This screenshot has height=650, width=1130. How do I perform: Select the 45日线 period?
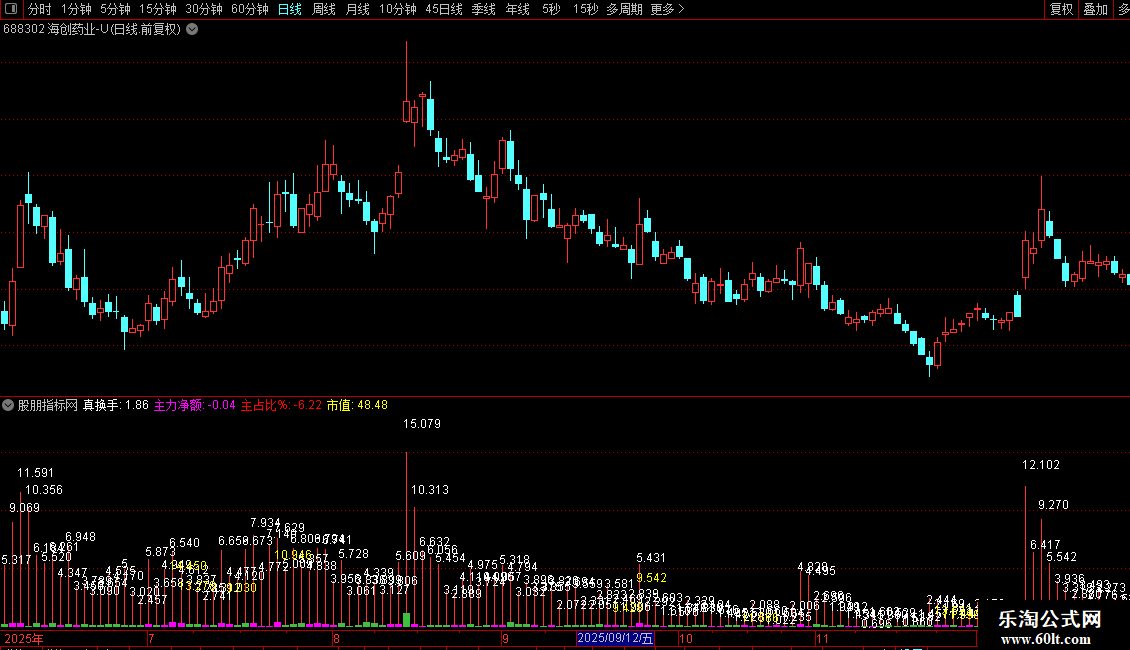point(444,9)
